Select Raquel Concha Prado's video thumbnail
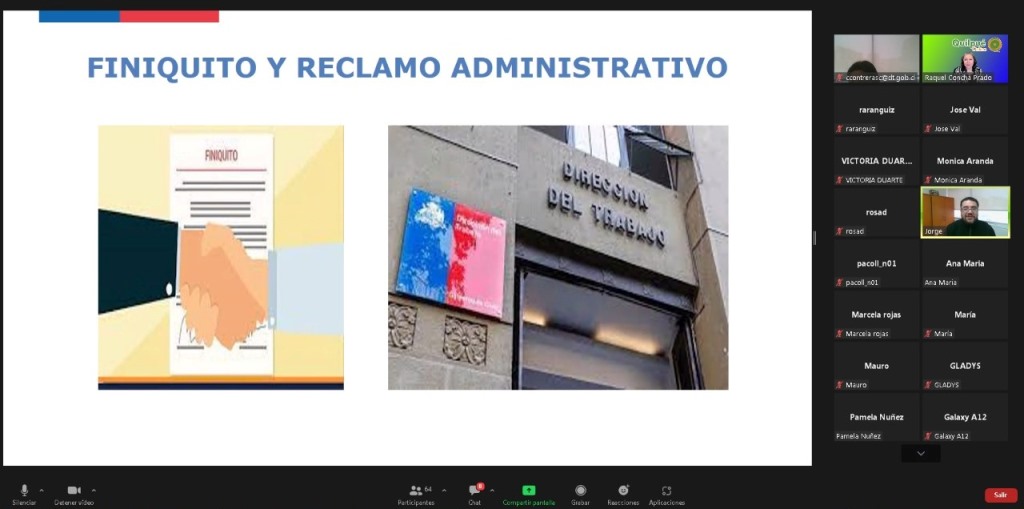This screenshot has height=509, width=1024. click(965, 58)
